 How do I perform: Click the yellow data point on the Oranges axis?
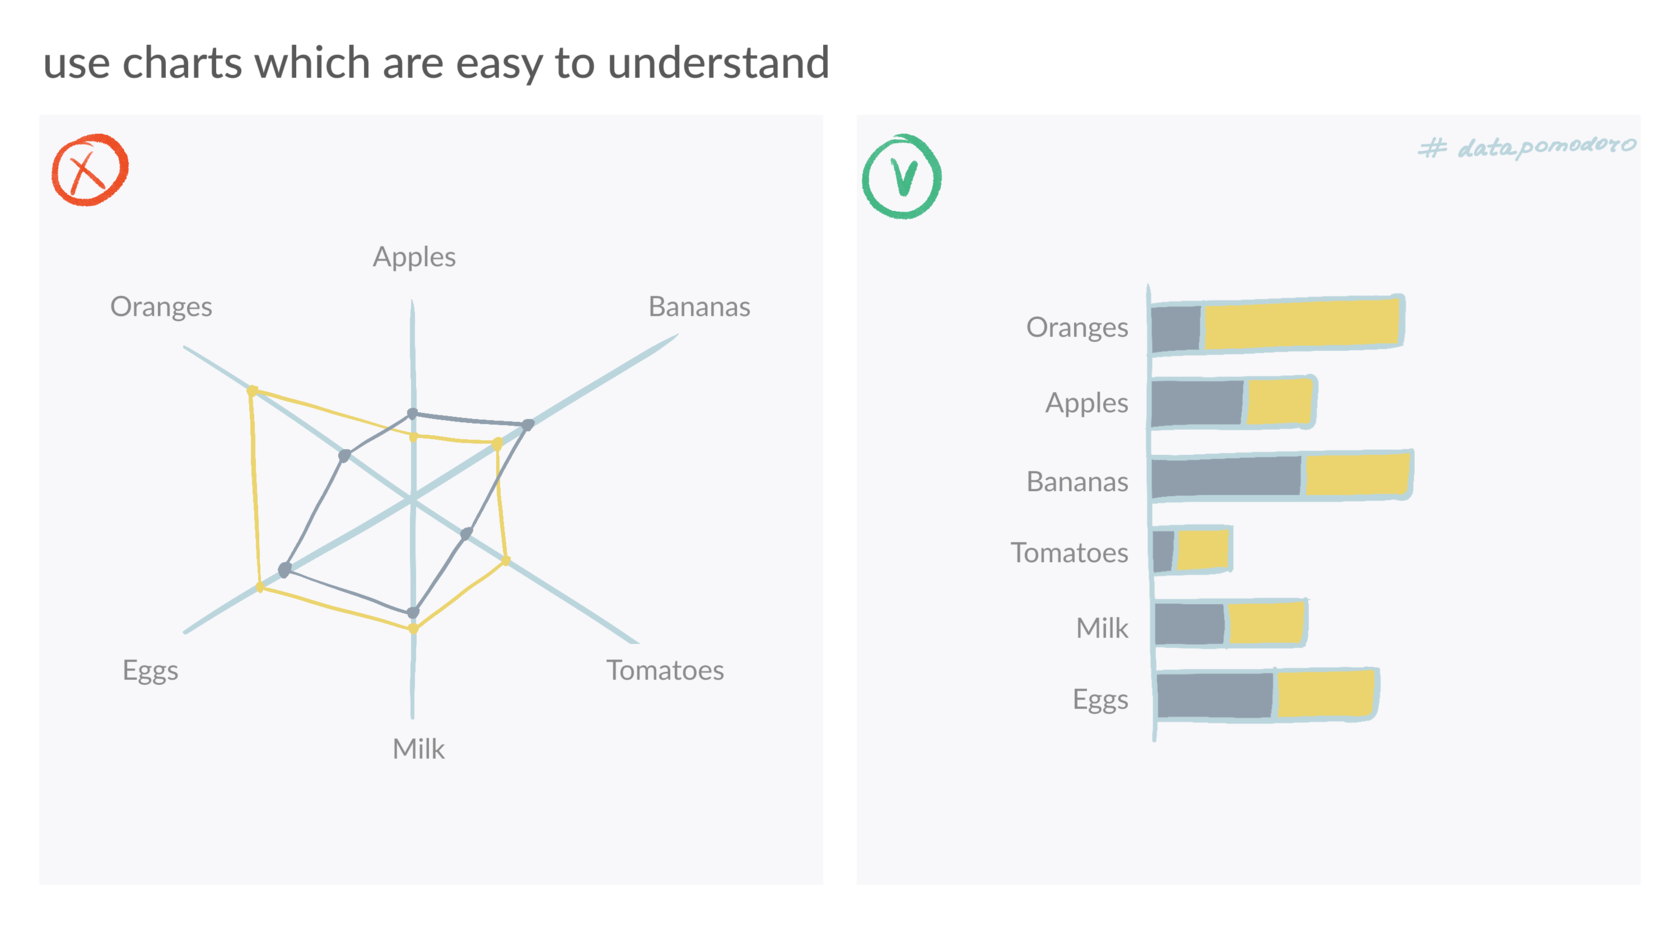coord(253,391)
